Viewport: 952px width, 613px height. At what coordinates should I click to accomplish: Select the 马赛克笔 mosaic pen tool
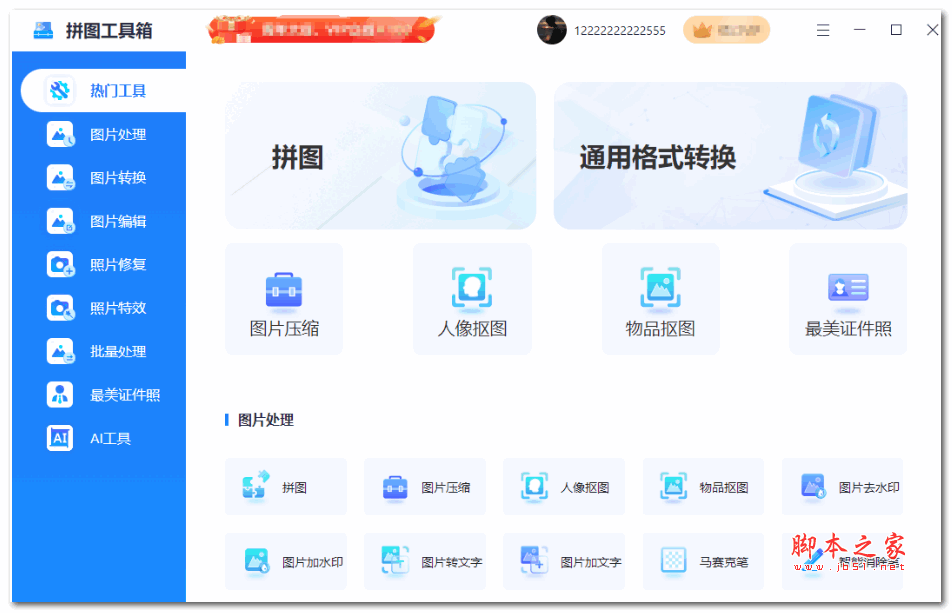pyautogui.click(x=703, y=561)
